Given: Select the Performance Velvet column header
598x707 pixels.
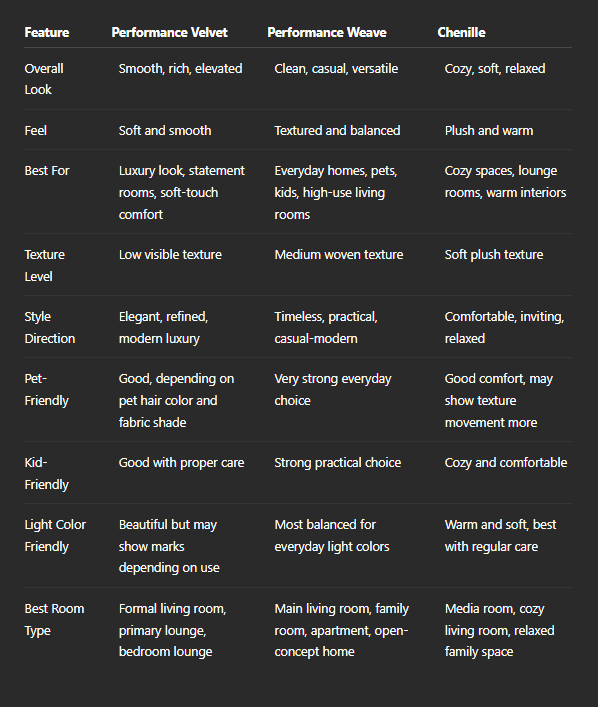Looking at the screenshot, I should click(169, 32).
